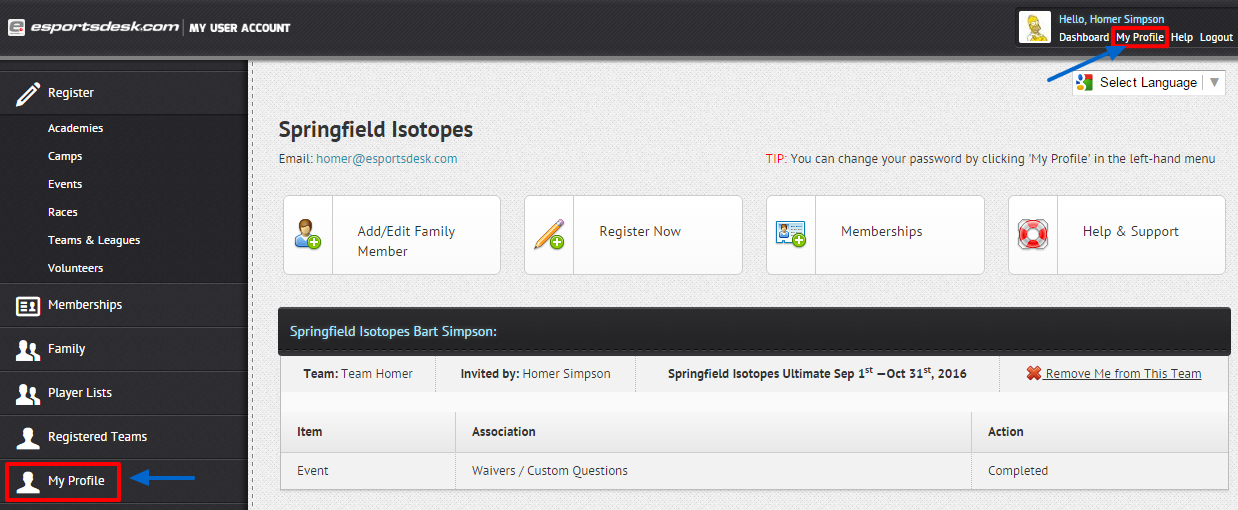Click the Register Now pencil icon
Screen dimensions: 1238x510
point(549,234)
